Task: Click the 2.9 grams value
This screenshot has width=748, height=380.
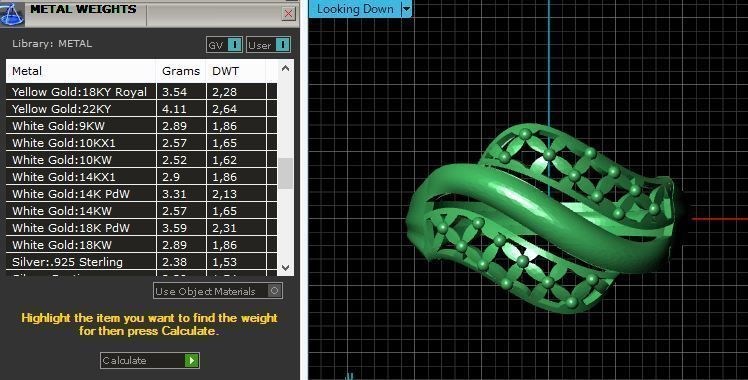Action: (171, 177)
